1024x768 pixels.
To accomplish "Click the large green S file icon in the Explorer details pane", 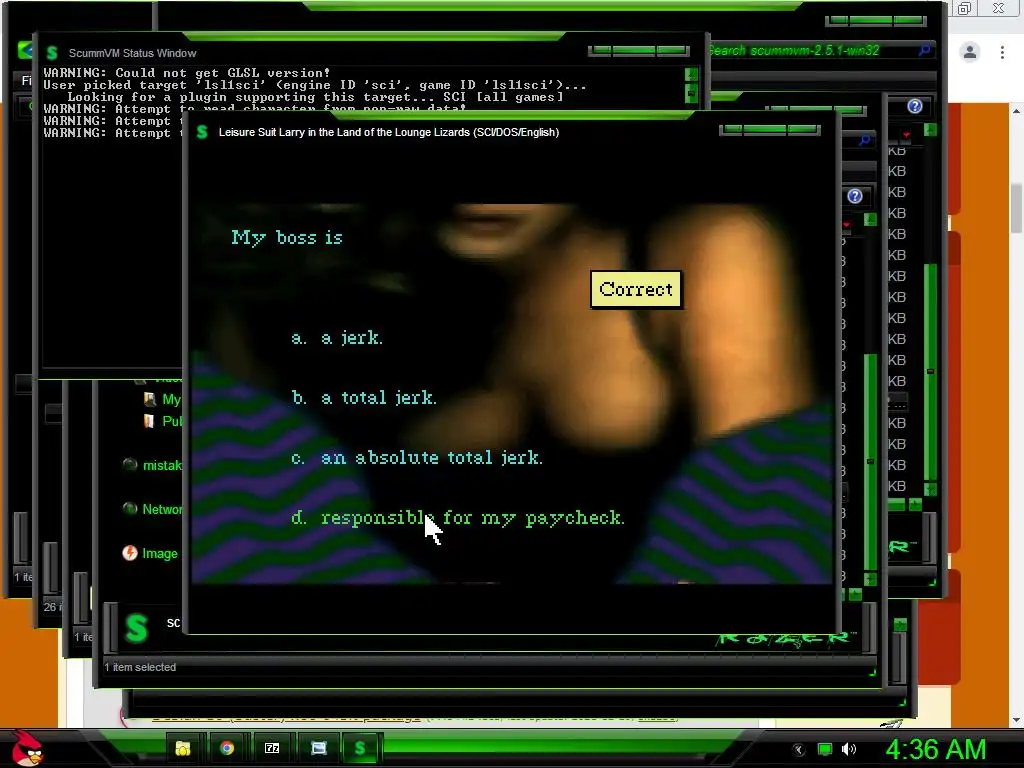I will point(136,628).
